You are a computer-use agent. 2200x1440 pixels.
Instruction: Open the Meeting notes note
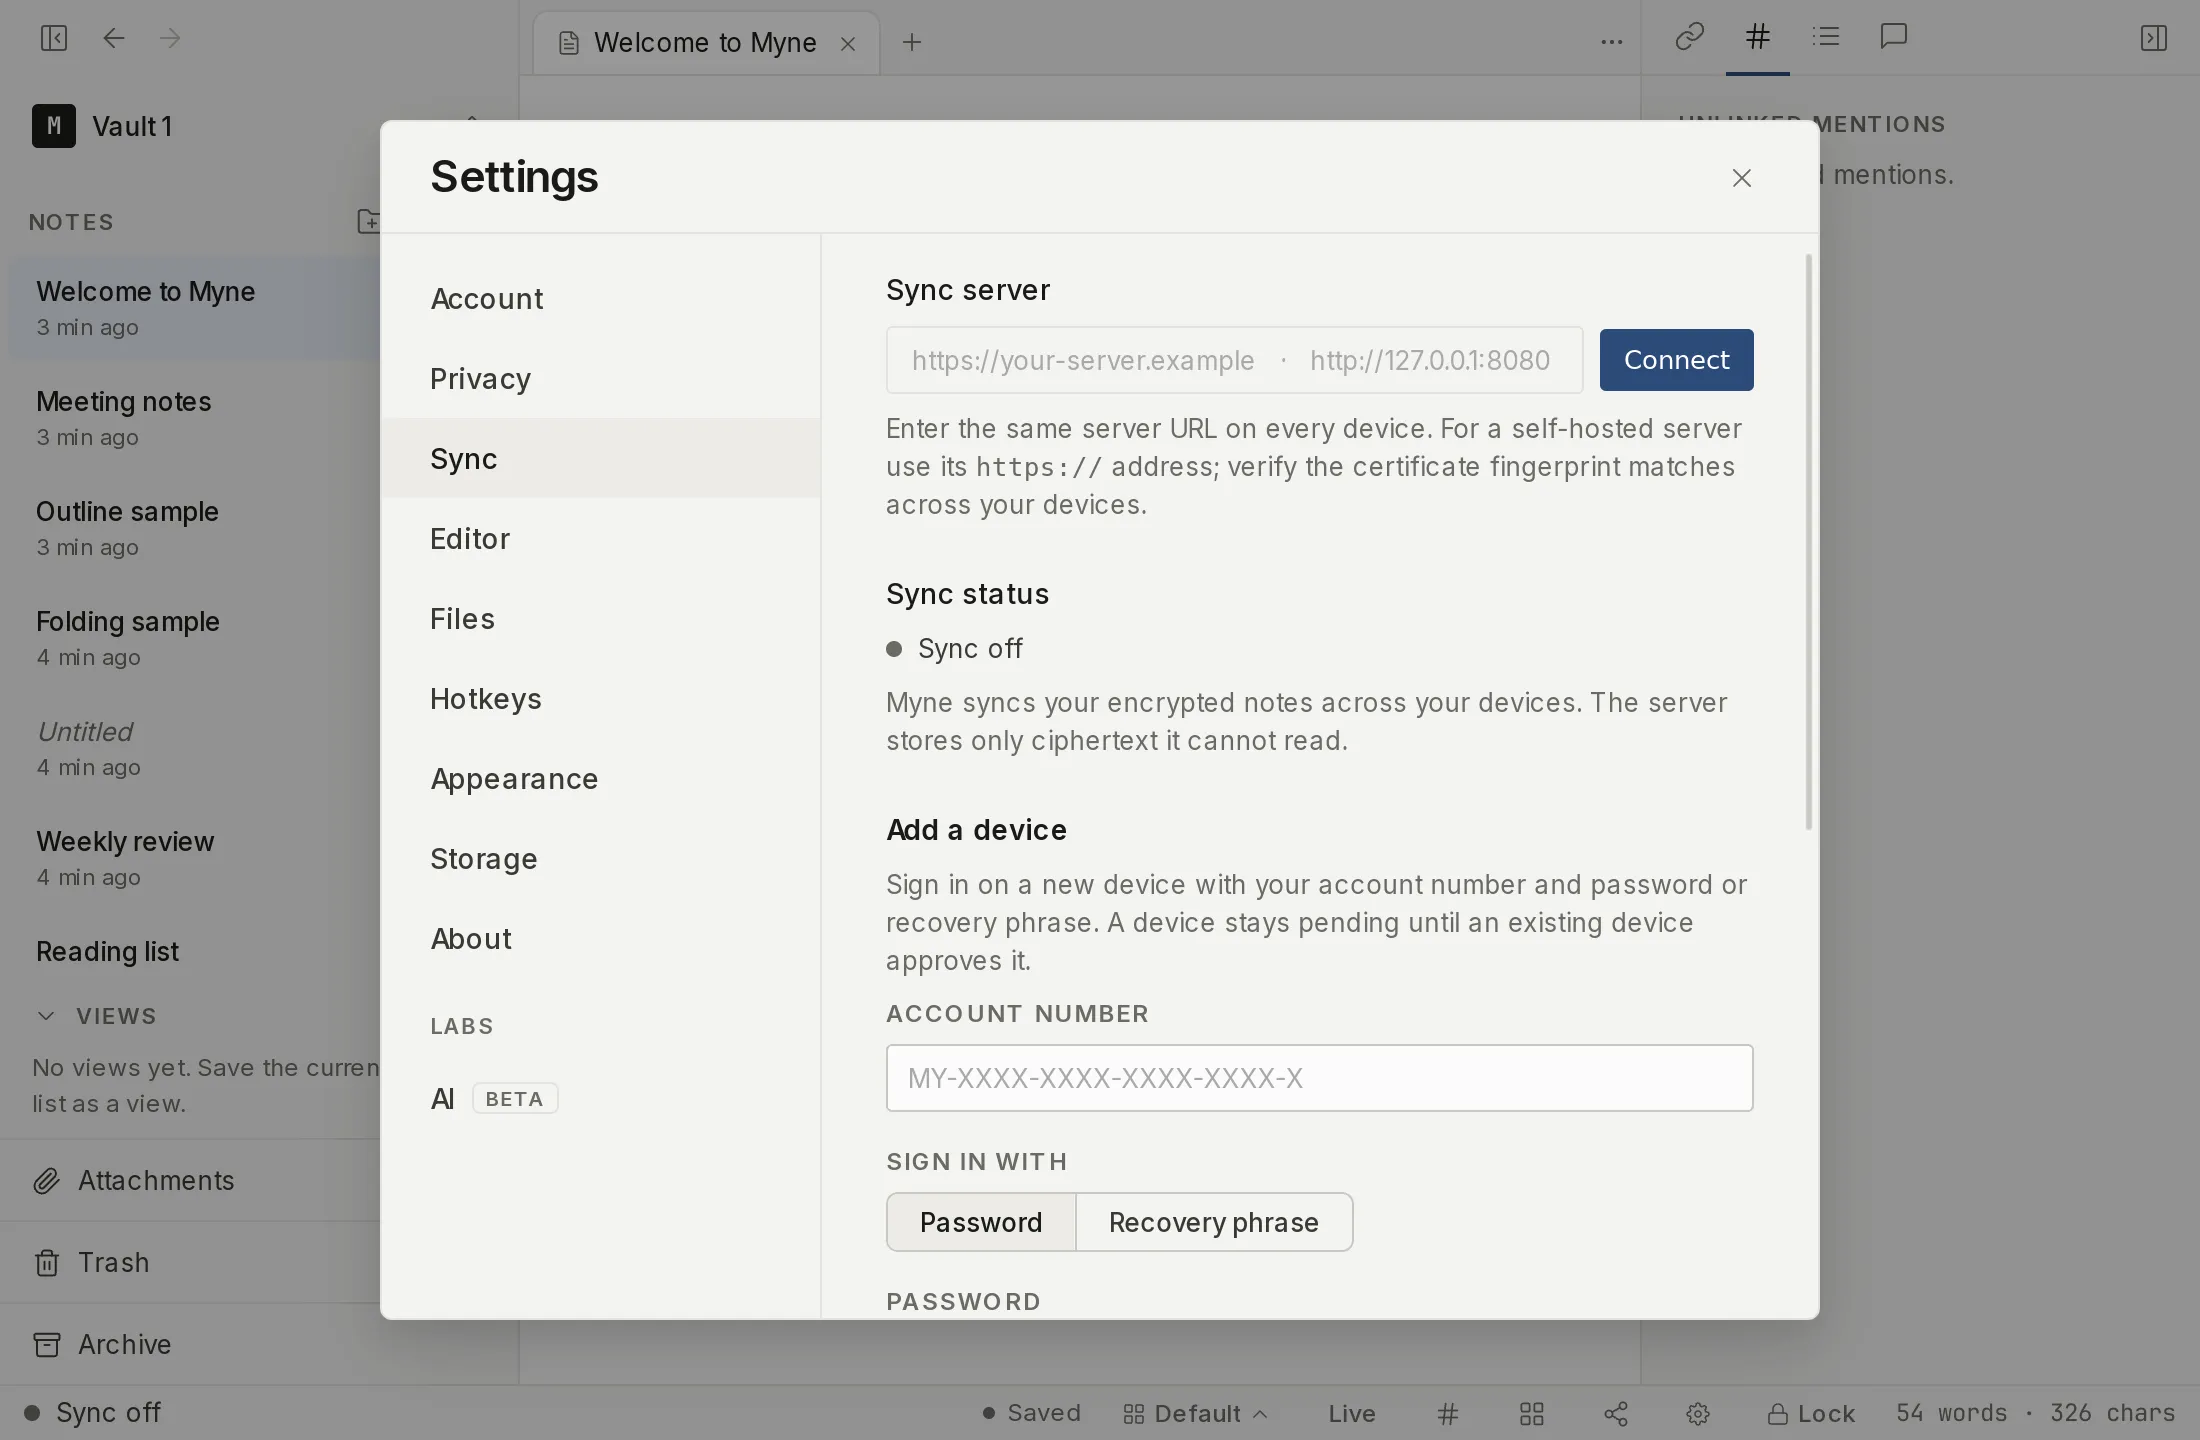point(194,417)
